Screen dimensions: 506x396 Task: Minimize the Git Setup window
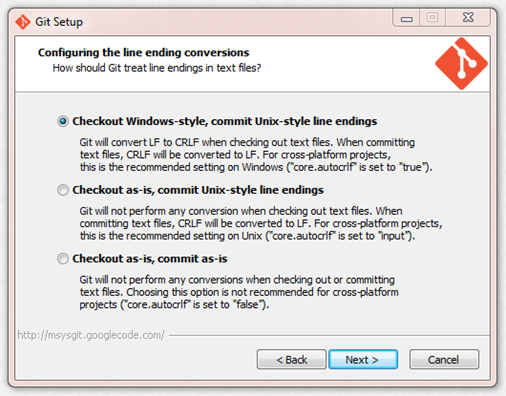point(406,18)
